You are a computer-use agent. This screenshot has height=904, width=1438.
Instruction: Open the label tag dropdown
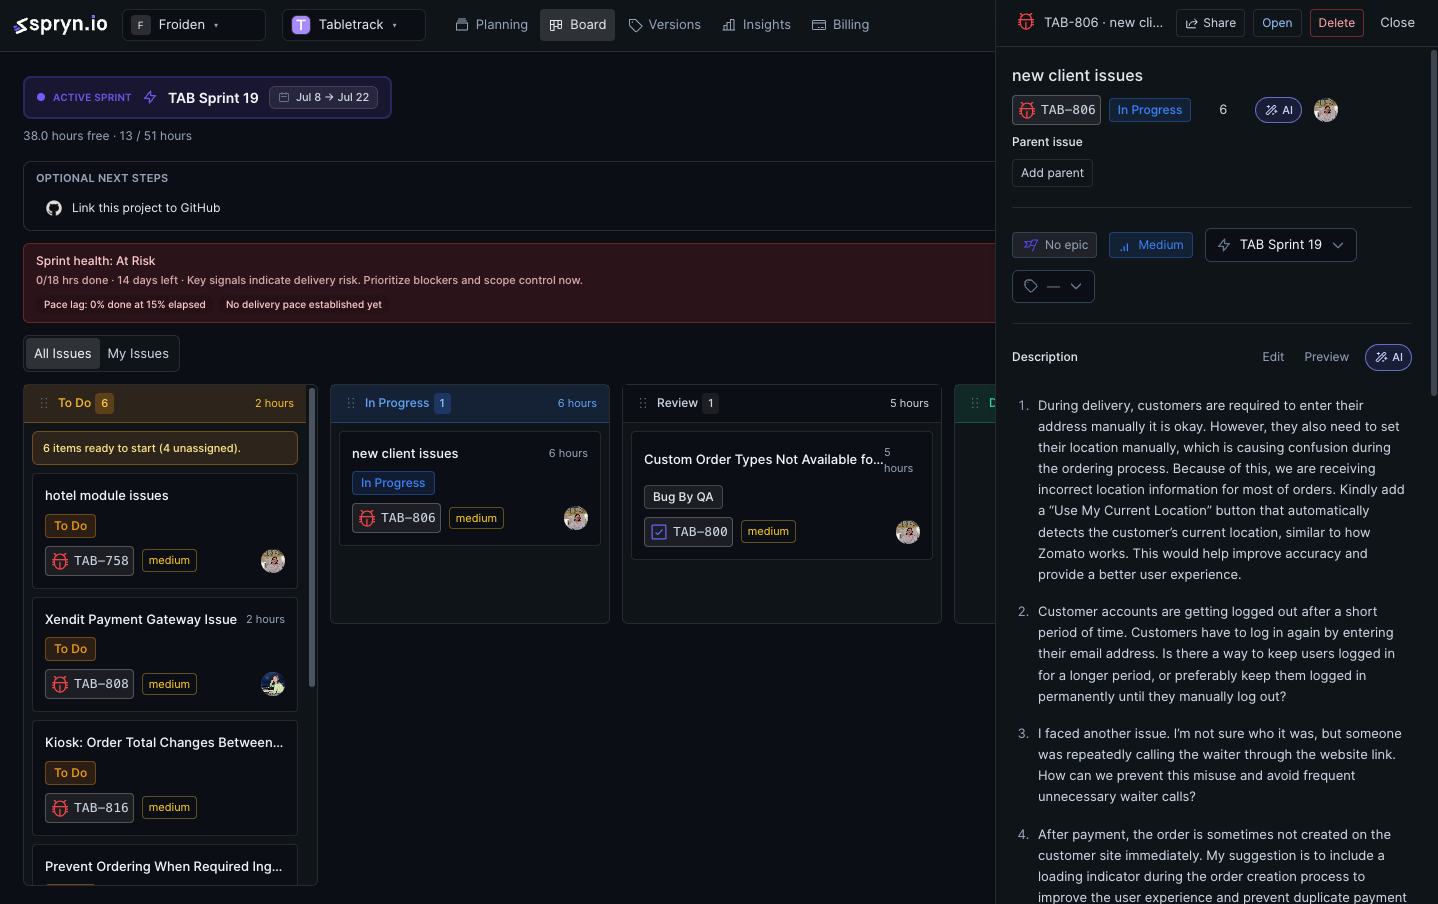[x=1053, y=286]
